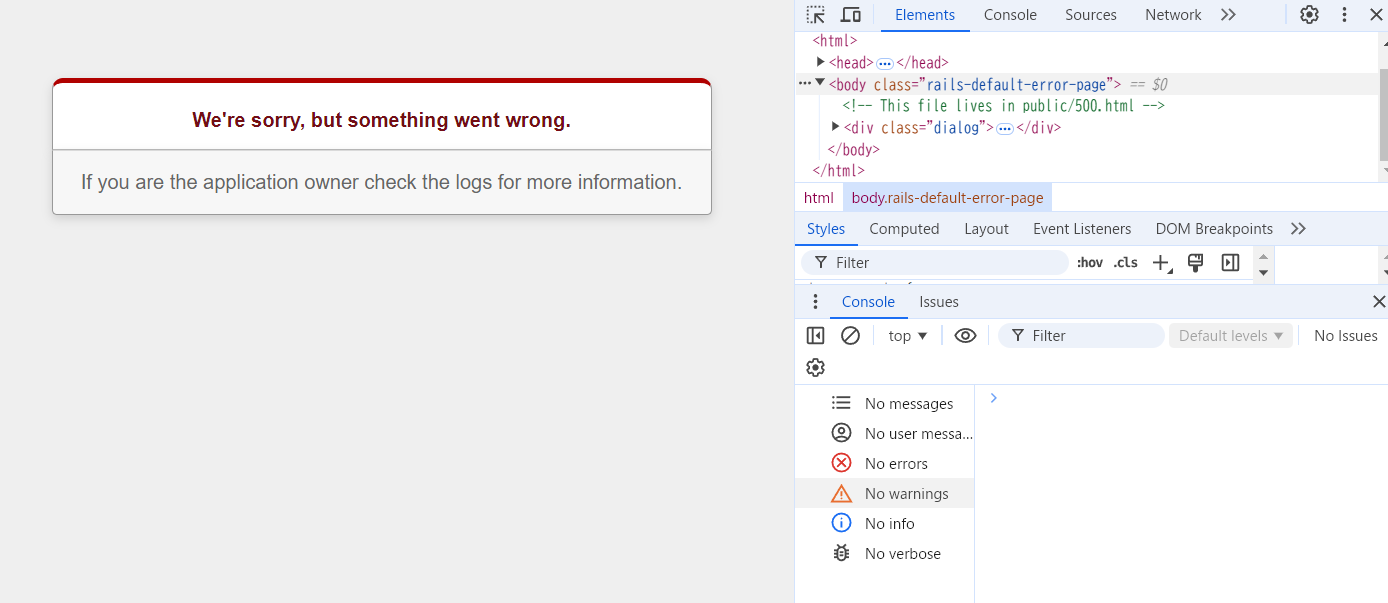
Task: Open the Layout pane tab
Action: coord(986,229)
